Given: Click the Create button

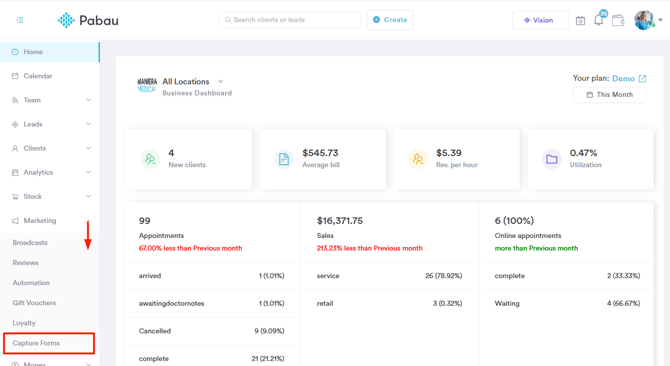Looking at the screenshot, I should click(390, 20).
